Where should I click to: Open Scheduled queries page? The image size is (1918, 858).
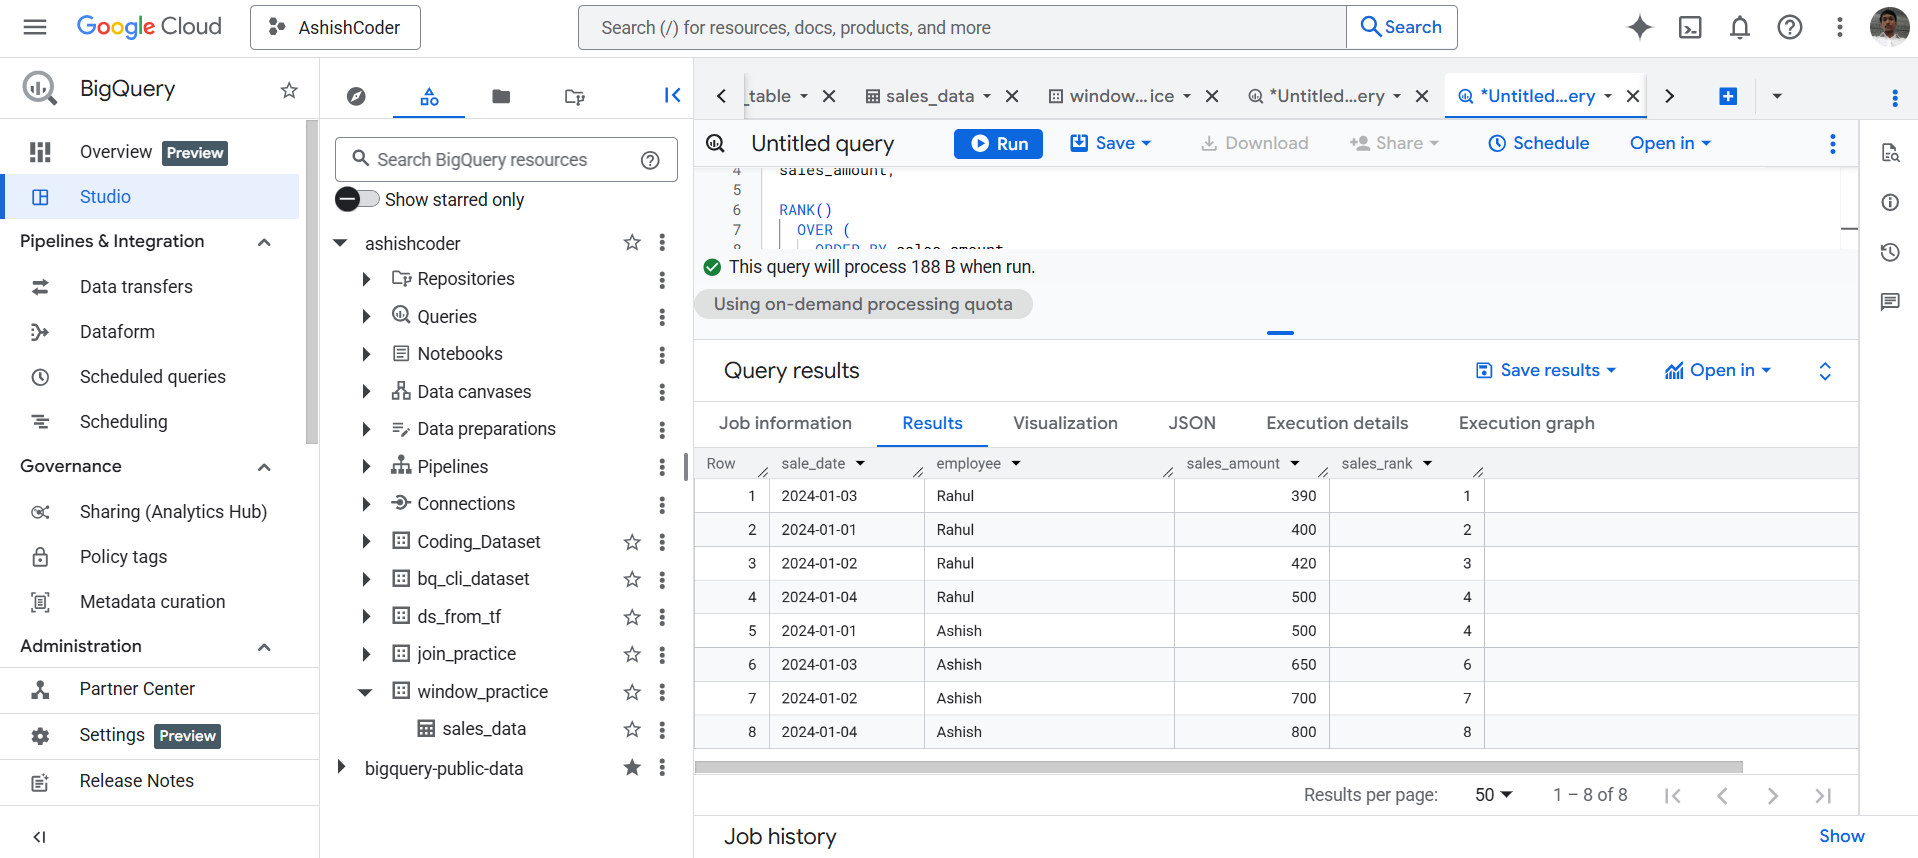click(153, 377)
